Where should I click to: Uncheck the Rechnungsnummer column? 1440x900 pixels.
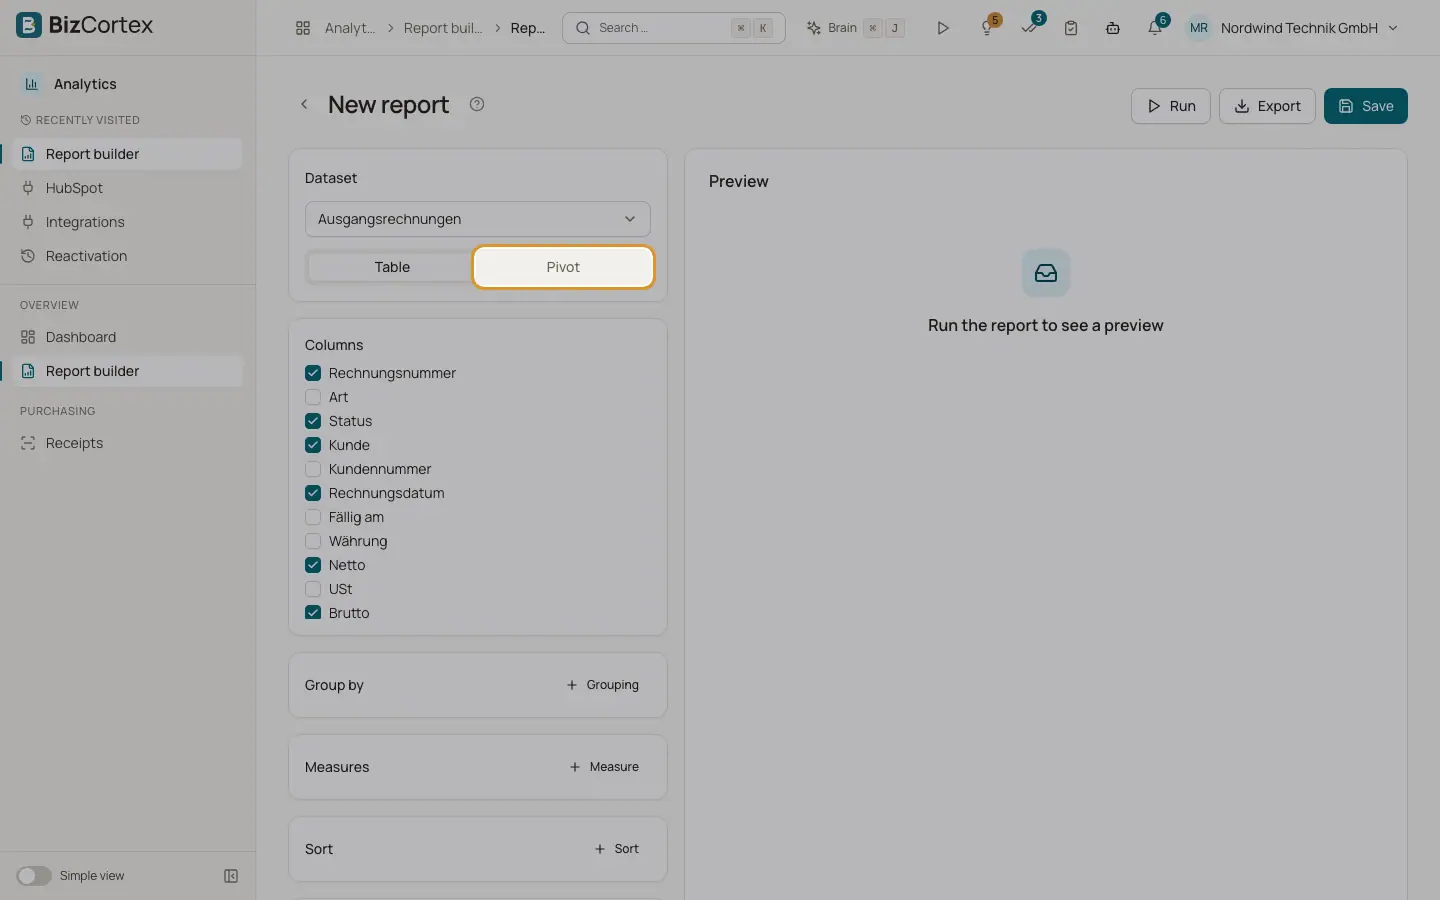click(x=313, y=373)
